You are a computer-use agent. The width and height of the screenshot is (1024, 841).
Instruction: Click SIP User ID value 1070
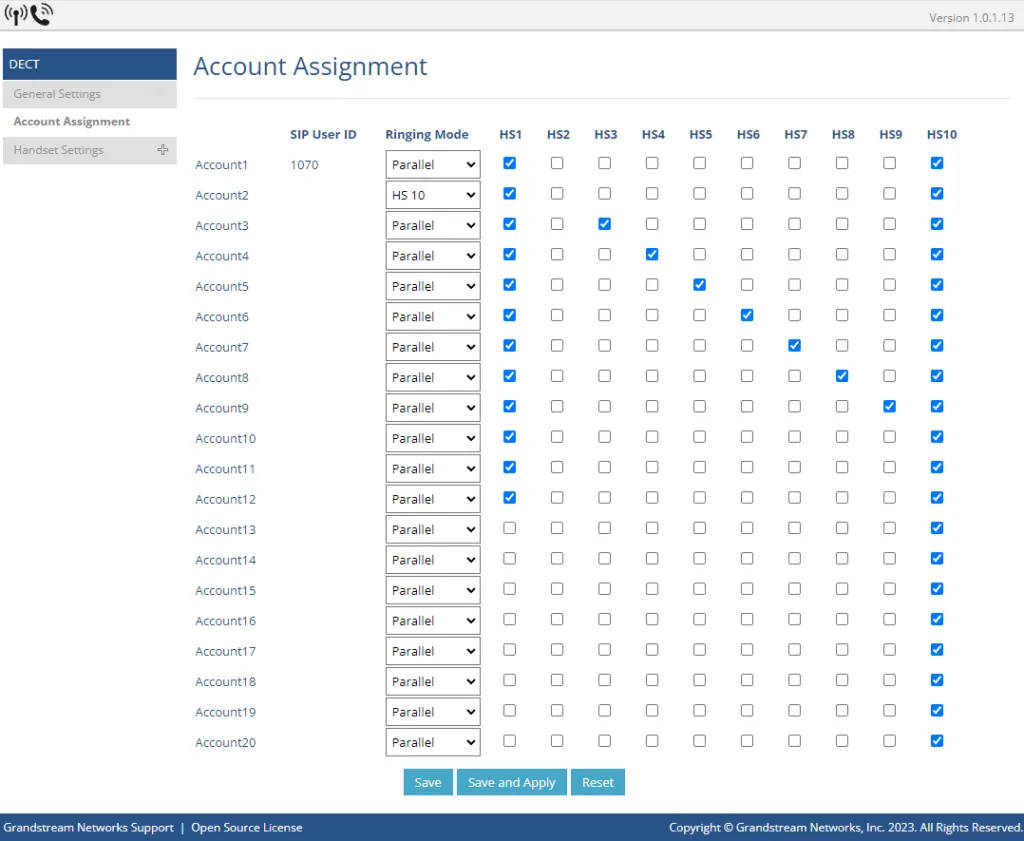click(304, 165)
